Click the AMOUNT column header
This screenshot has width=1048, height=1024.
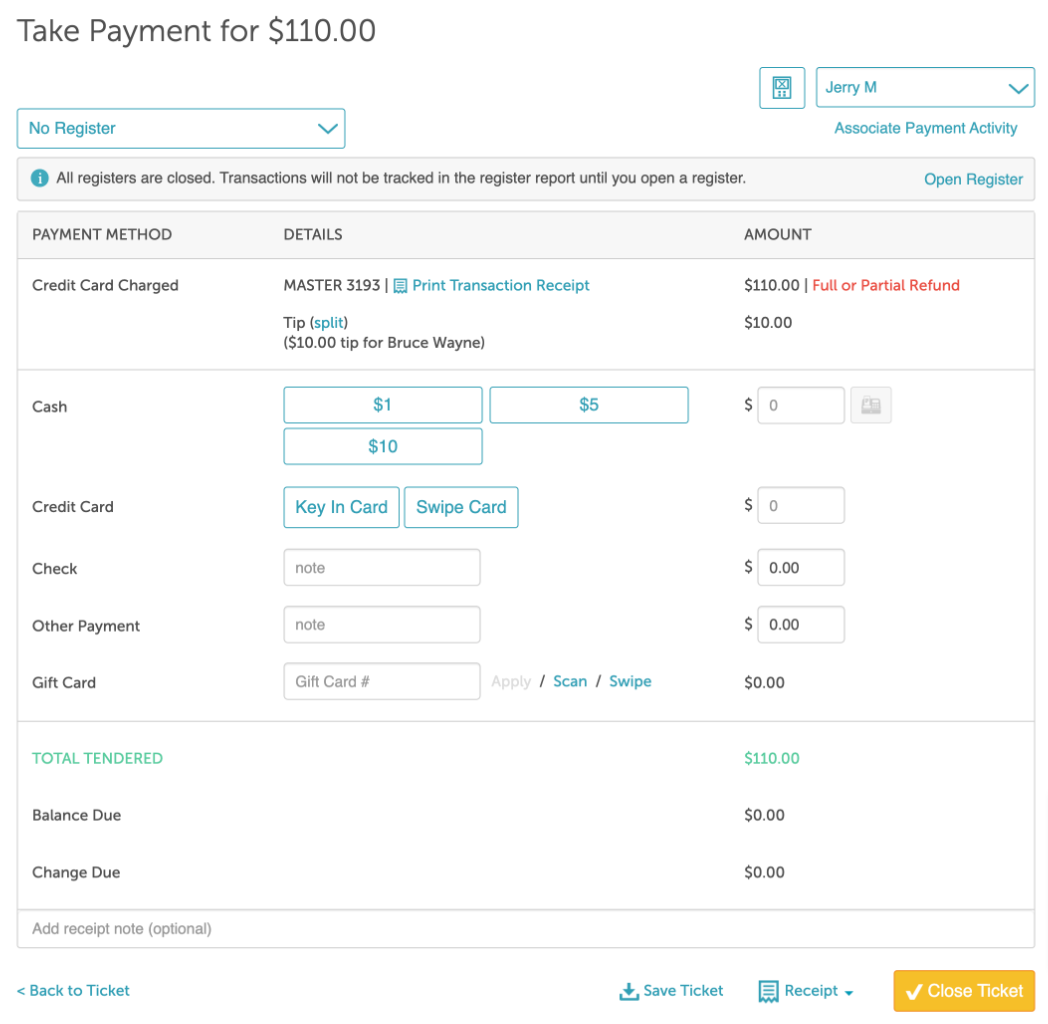coord(778,235)
